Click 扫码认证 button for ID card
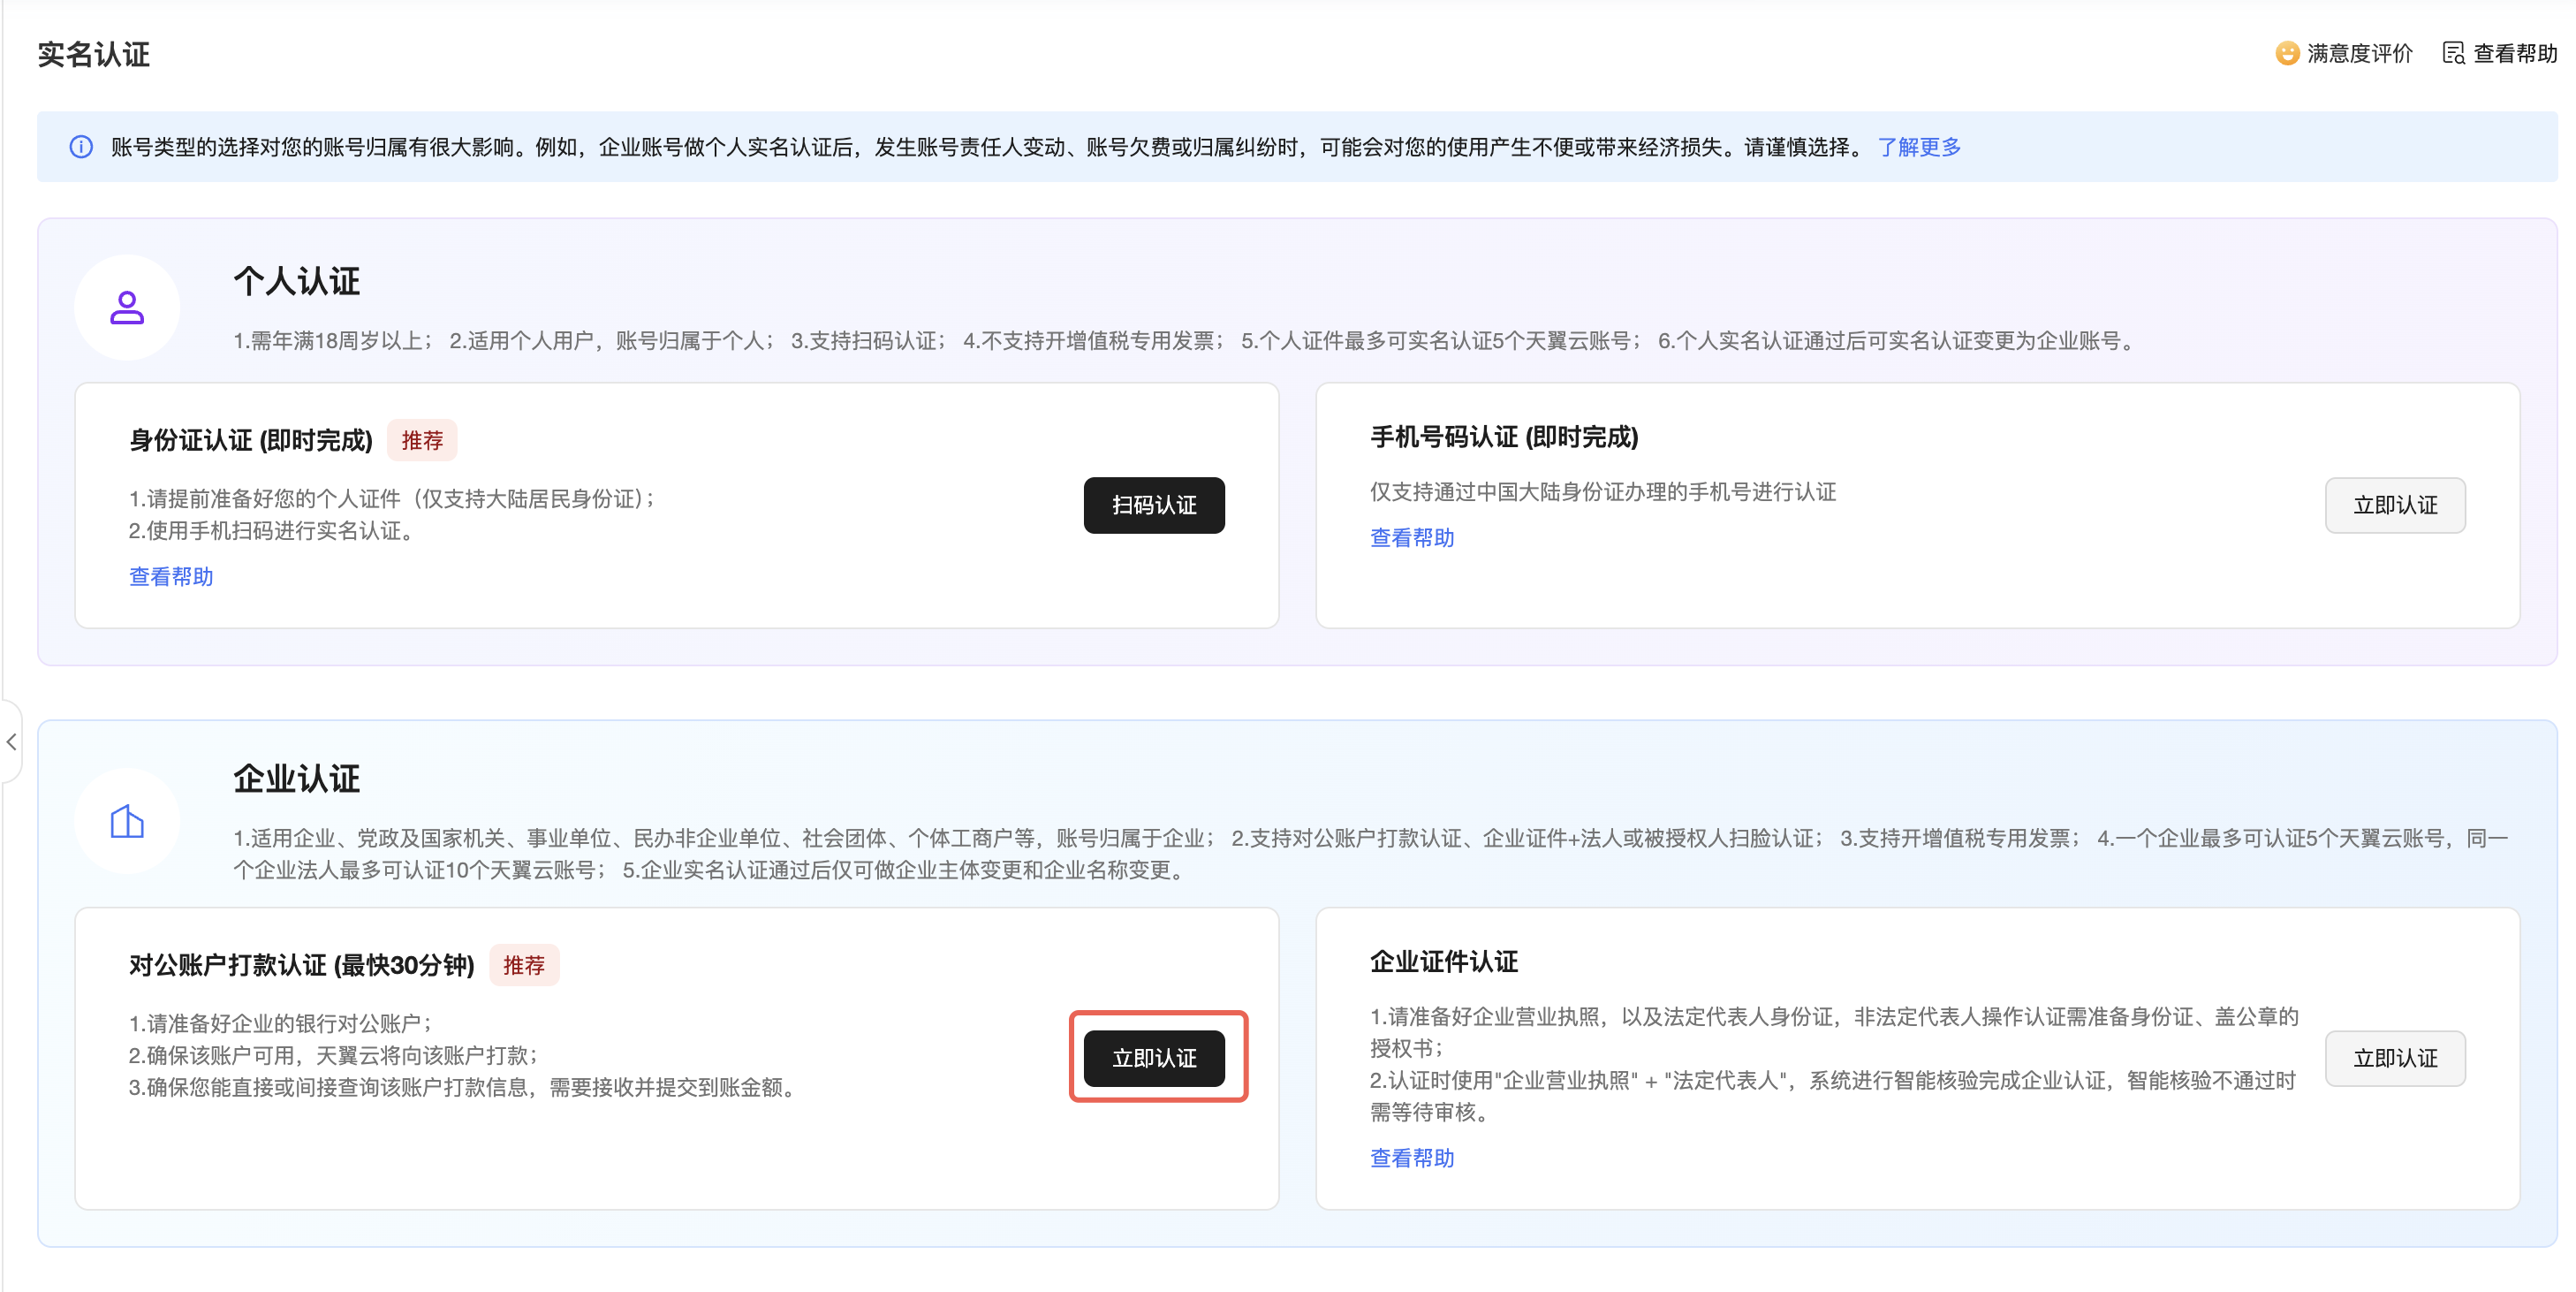2576x1292 pixels. tap(1154, 505)
